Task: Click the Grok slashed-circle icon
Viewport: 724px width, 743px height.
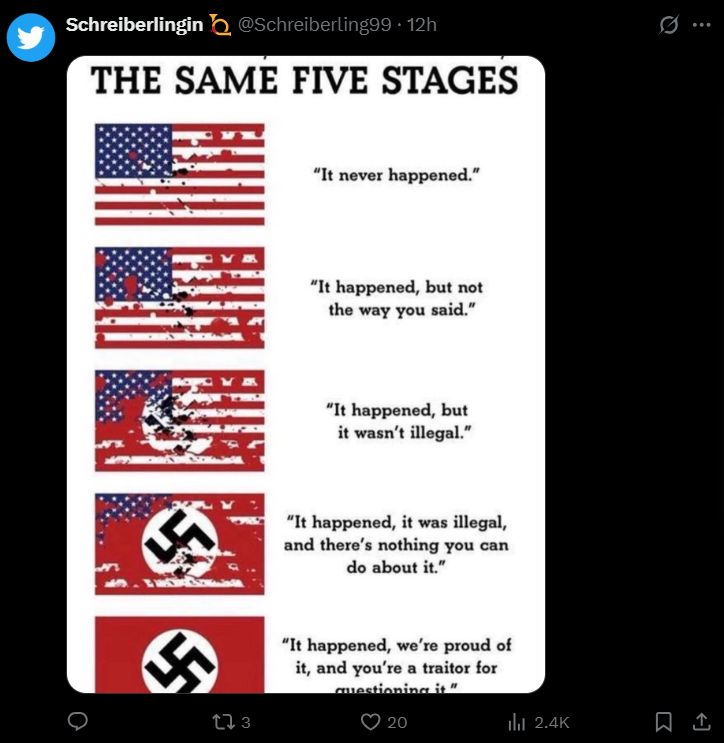Action: click(x=669, y=25)
